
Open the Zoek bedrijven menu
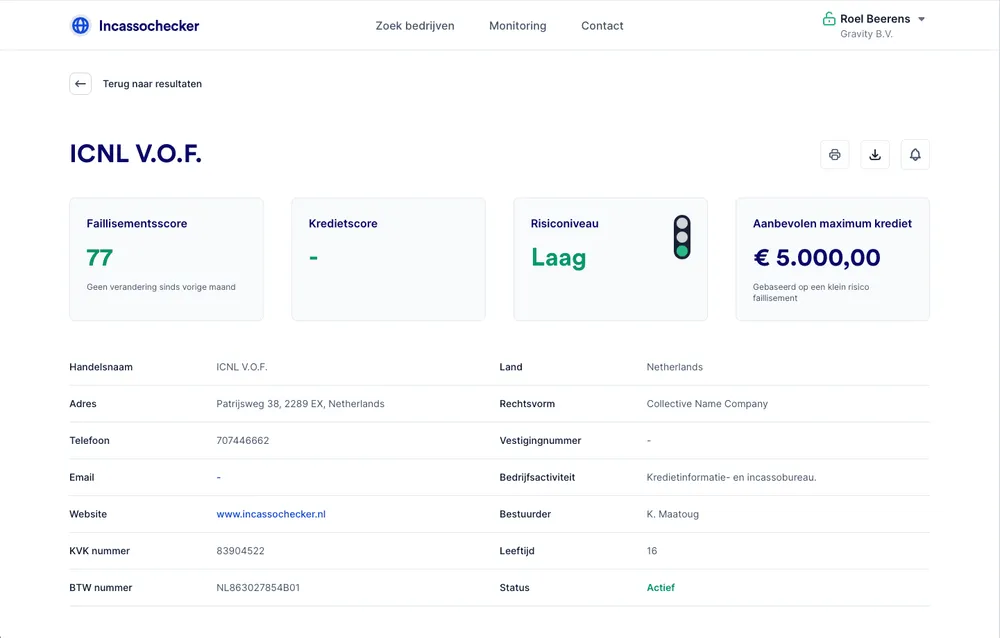(x=415, y=26)
